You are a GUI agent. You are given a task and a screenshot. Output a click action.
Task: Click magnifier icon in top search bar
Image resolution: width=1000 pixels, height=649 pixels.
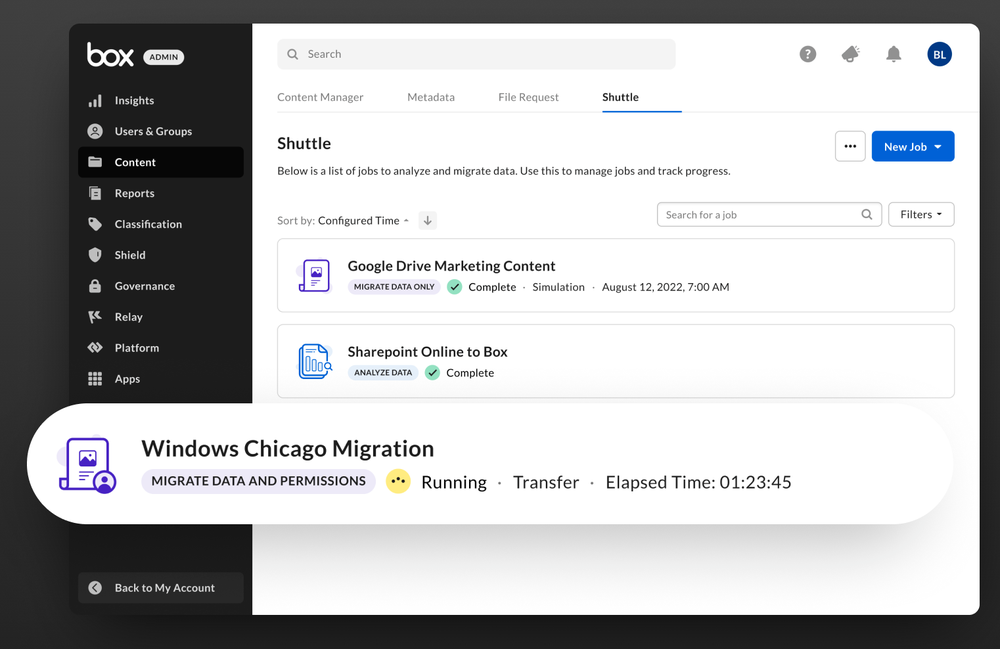coord(293,54)
